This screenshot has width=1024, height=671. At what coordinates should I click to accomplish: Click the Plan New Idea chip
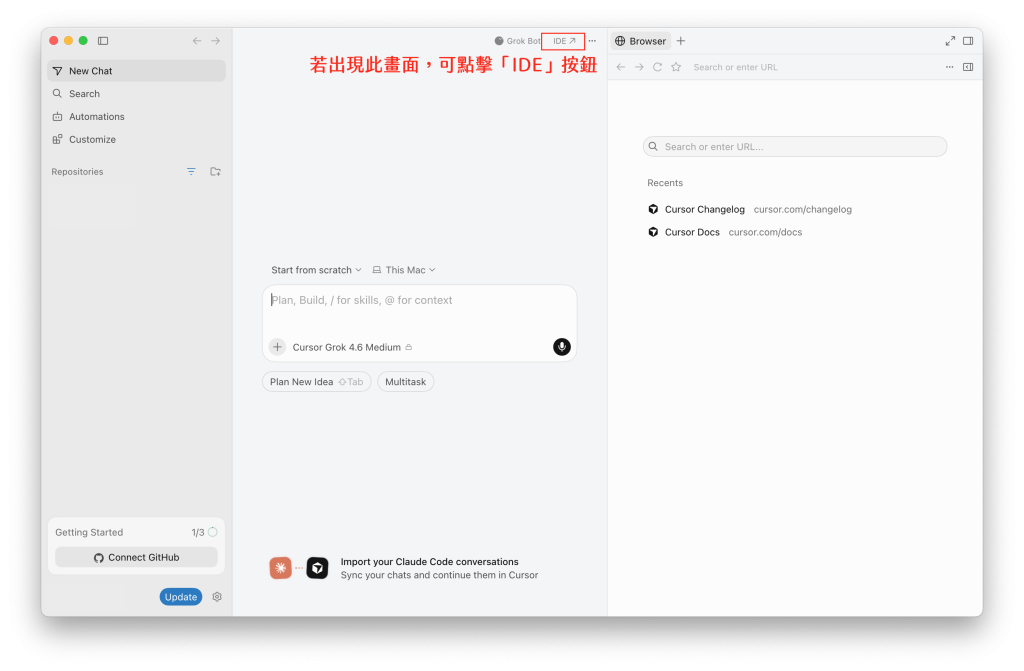tap(317, 382)
